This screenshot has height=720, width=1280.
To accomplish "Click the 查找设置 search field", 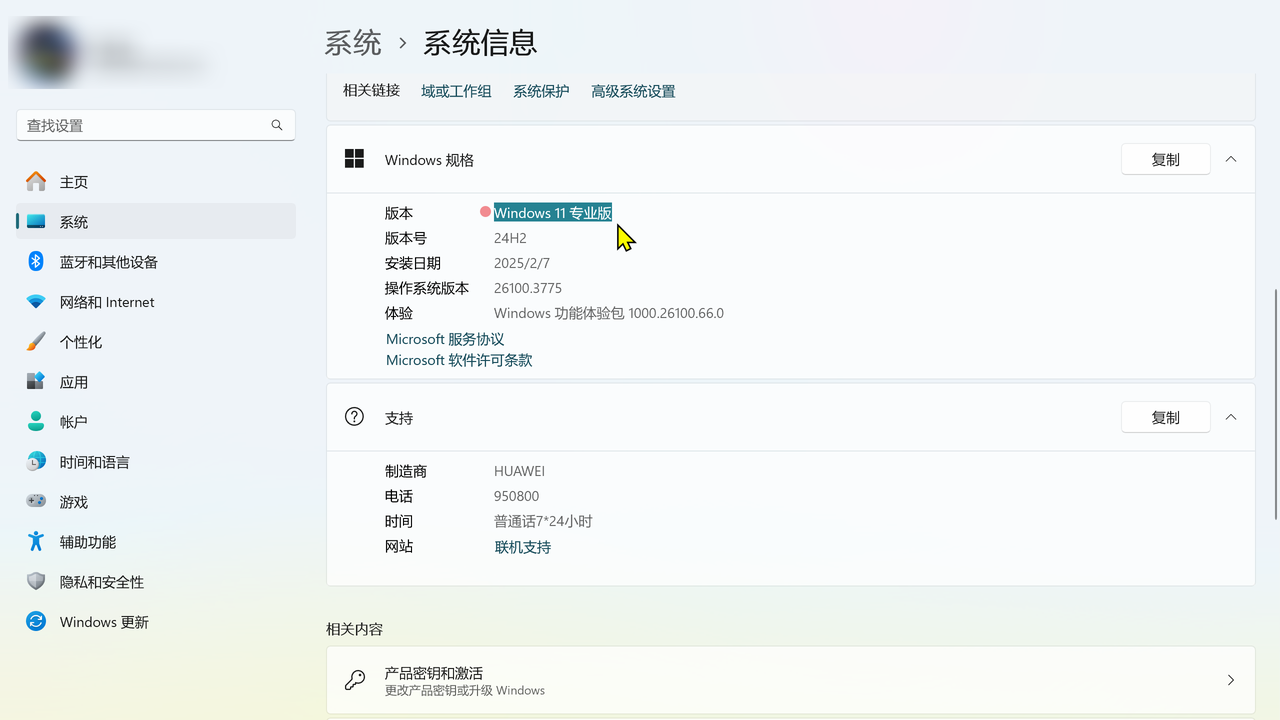I will (145, 125).
